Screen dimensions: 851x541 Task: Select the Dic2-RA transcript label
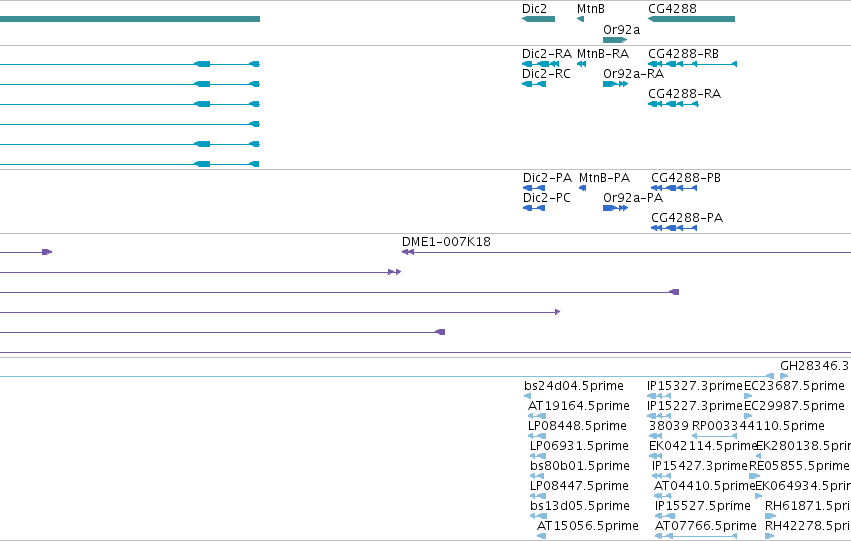pyautogui.click(x=547, y=54)
